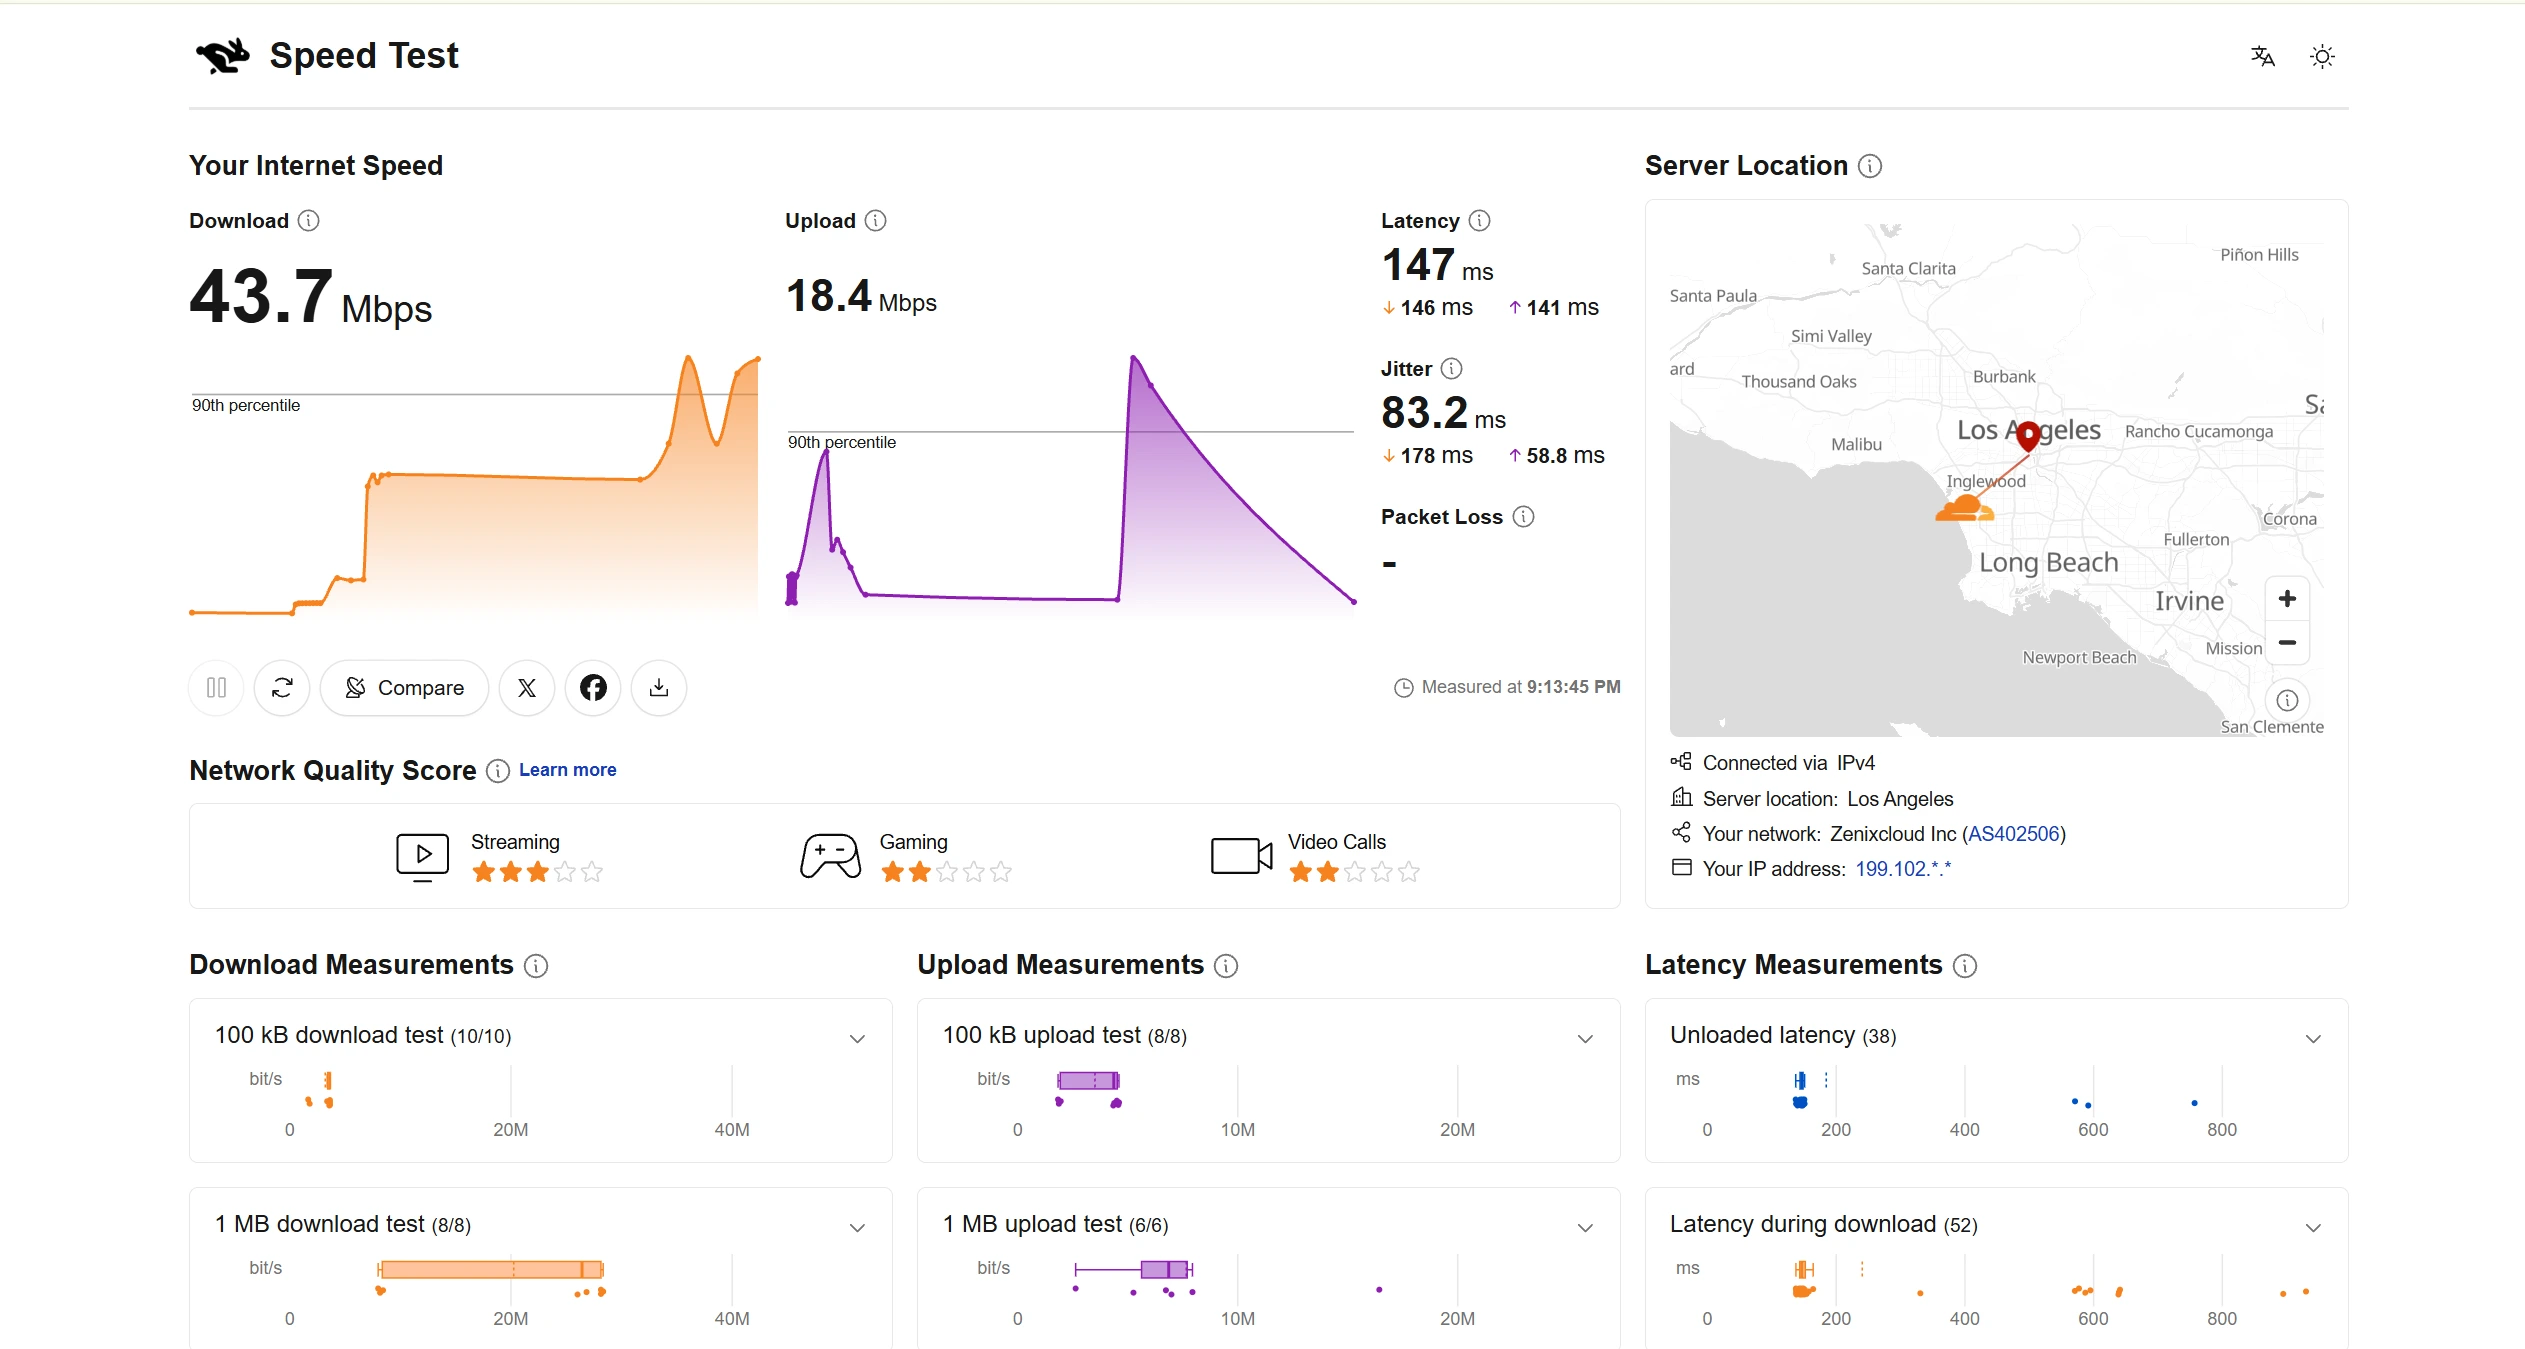Viewport: 2525px width, 1349px height.
Task: Share results on Facebook
Action: [x=593, y=688]
